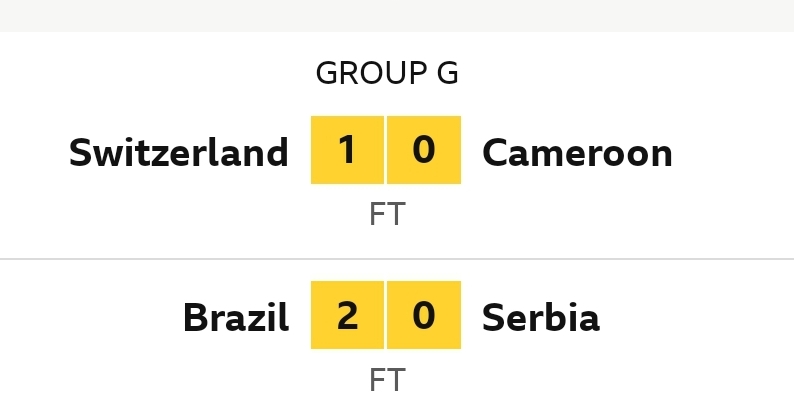
Task: Click the FT label under Brazil–Serbia
Action: 387,380
